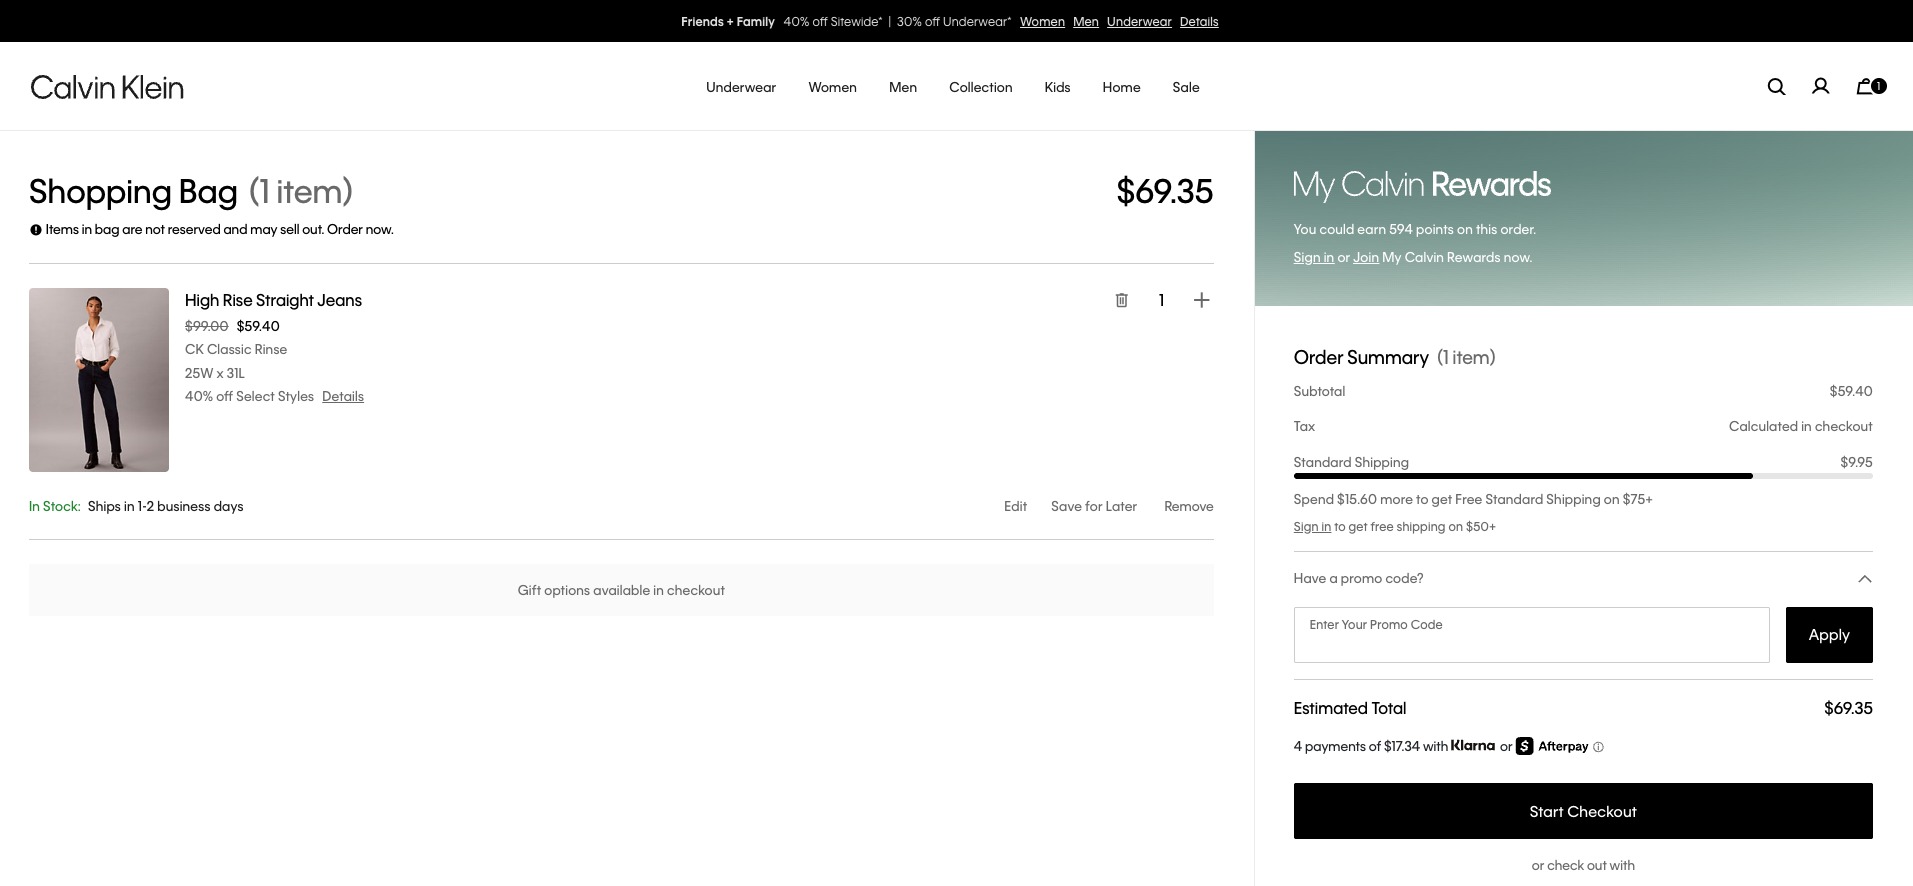Viewport: 1913px width, 886px height.
Task: Open the Men navigation menu
Action: (x=903, y=87)
